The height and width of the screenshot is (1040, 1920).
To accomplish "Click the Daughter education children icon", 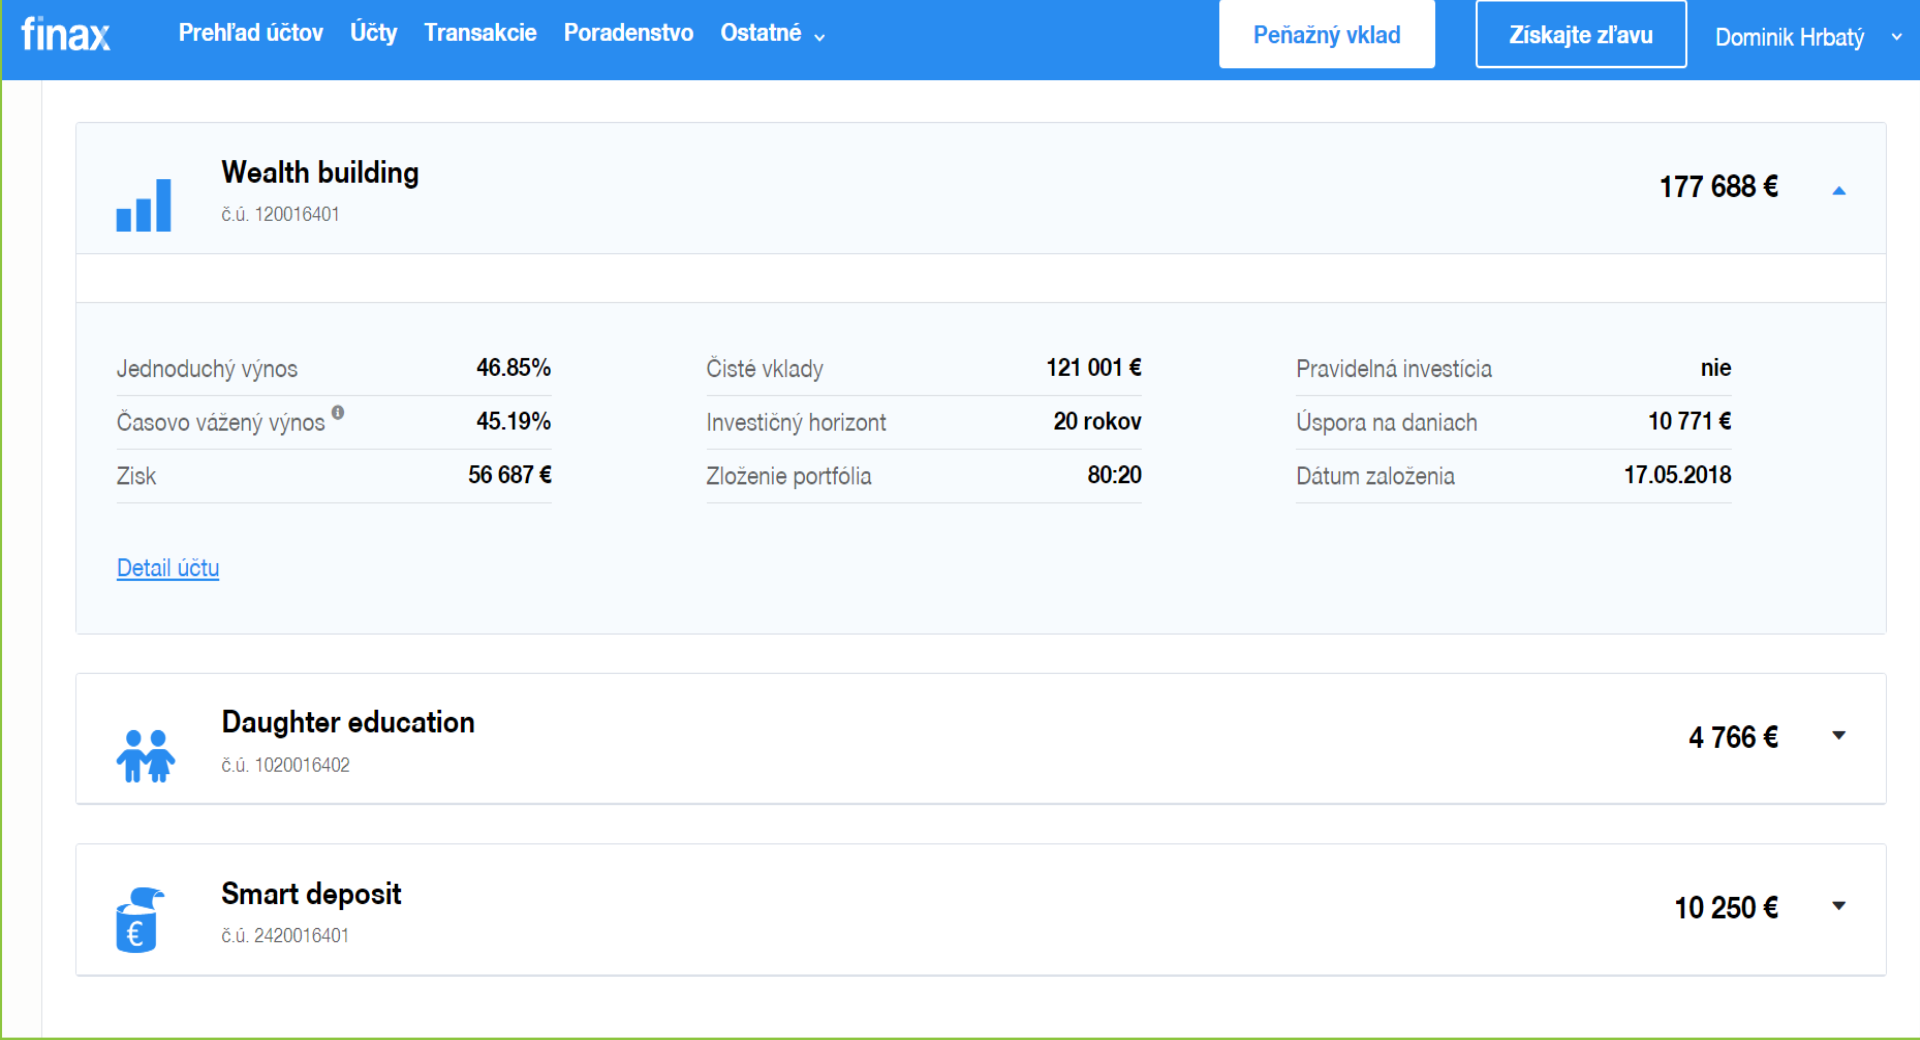I will (x=146, y=755).
